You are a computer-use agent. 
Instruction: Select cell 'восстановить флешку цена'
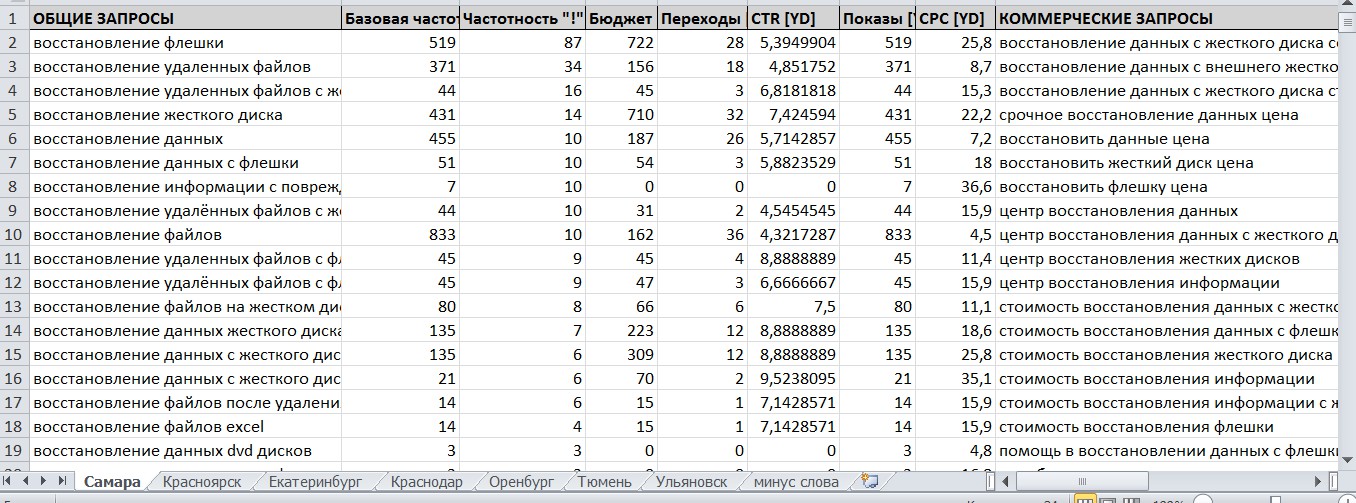tap(1168, 186)
